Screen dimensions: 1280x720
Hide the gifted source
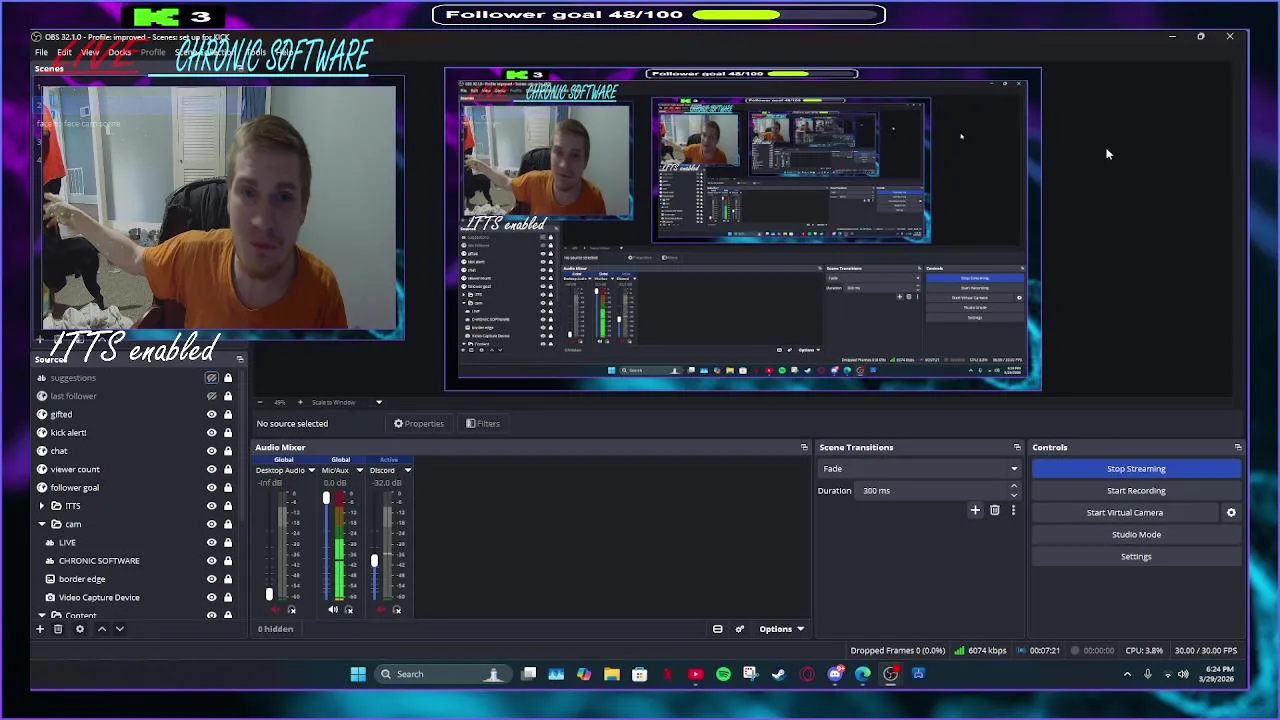pyautogui.click(x=211, y=414)
